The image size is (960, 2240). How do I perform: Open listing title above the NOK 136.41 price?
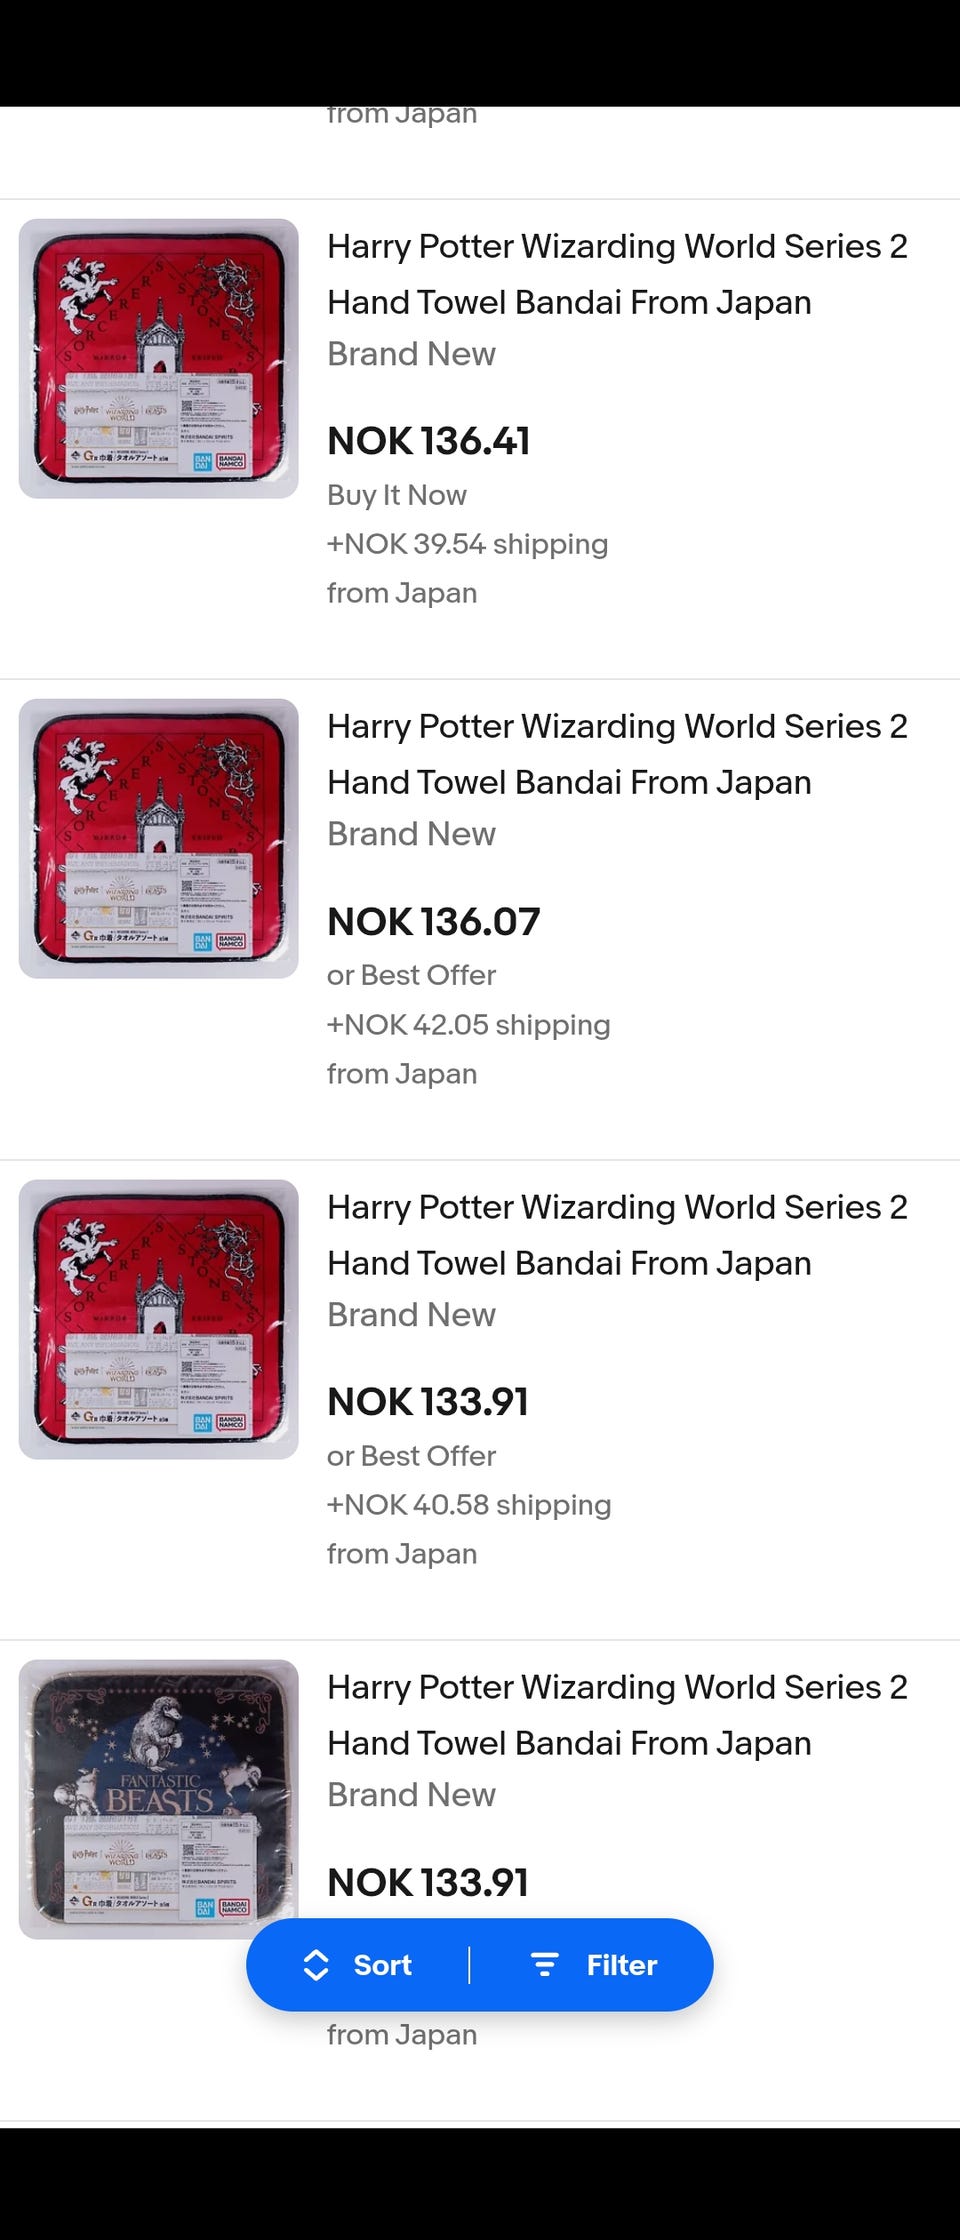(x=617, y=274)
